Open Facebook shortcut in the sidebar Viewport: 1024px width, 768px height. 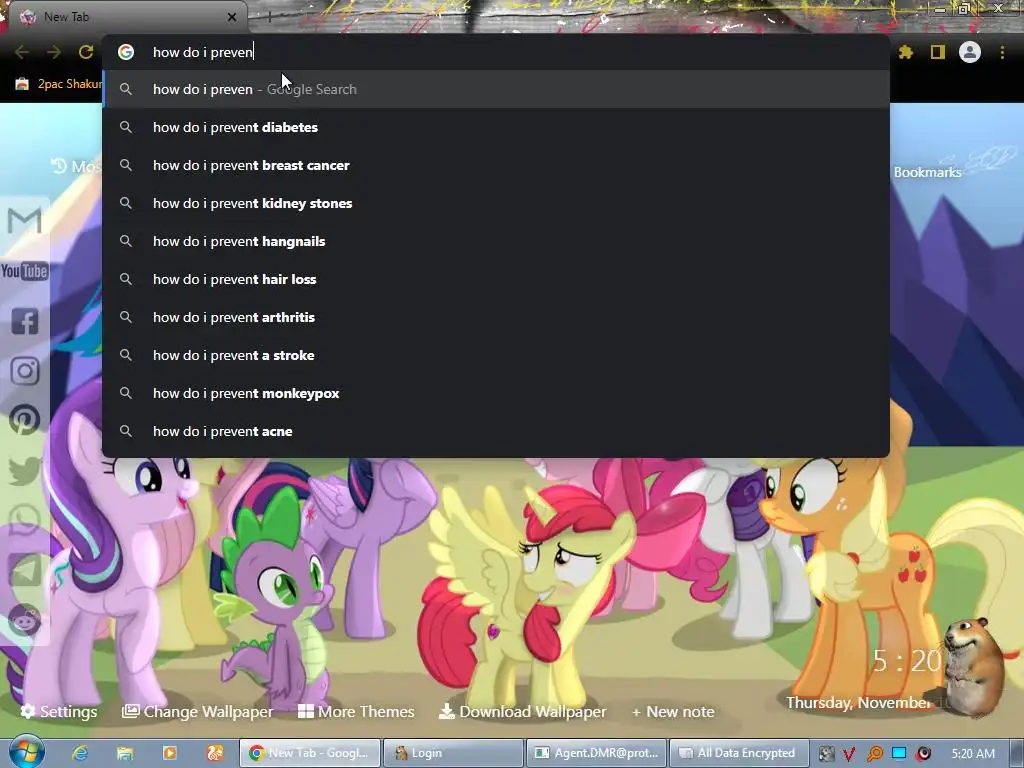pyautogui.click(x=25, y=321)
